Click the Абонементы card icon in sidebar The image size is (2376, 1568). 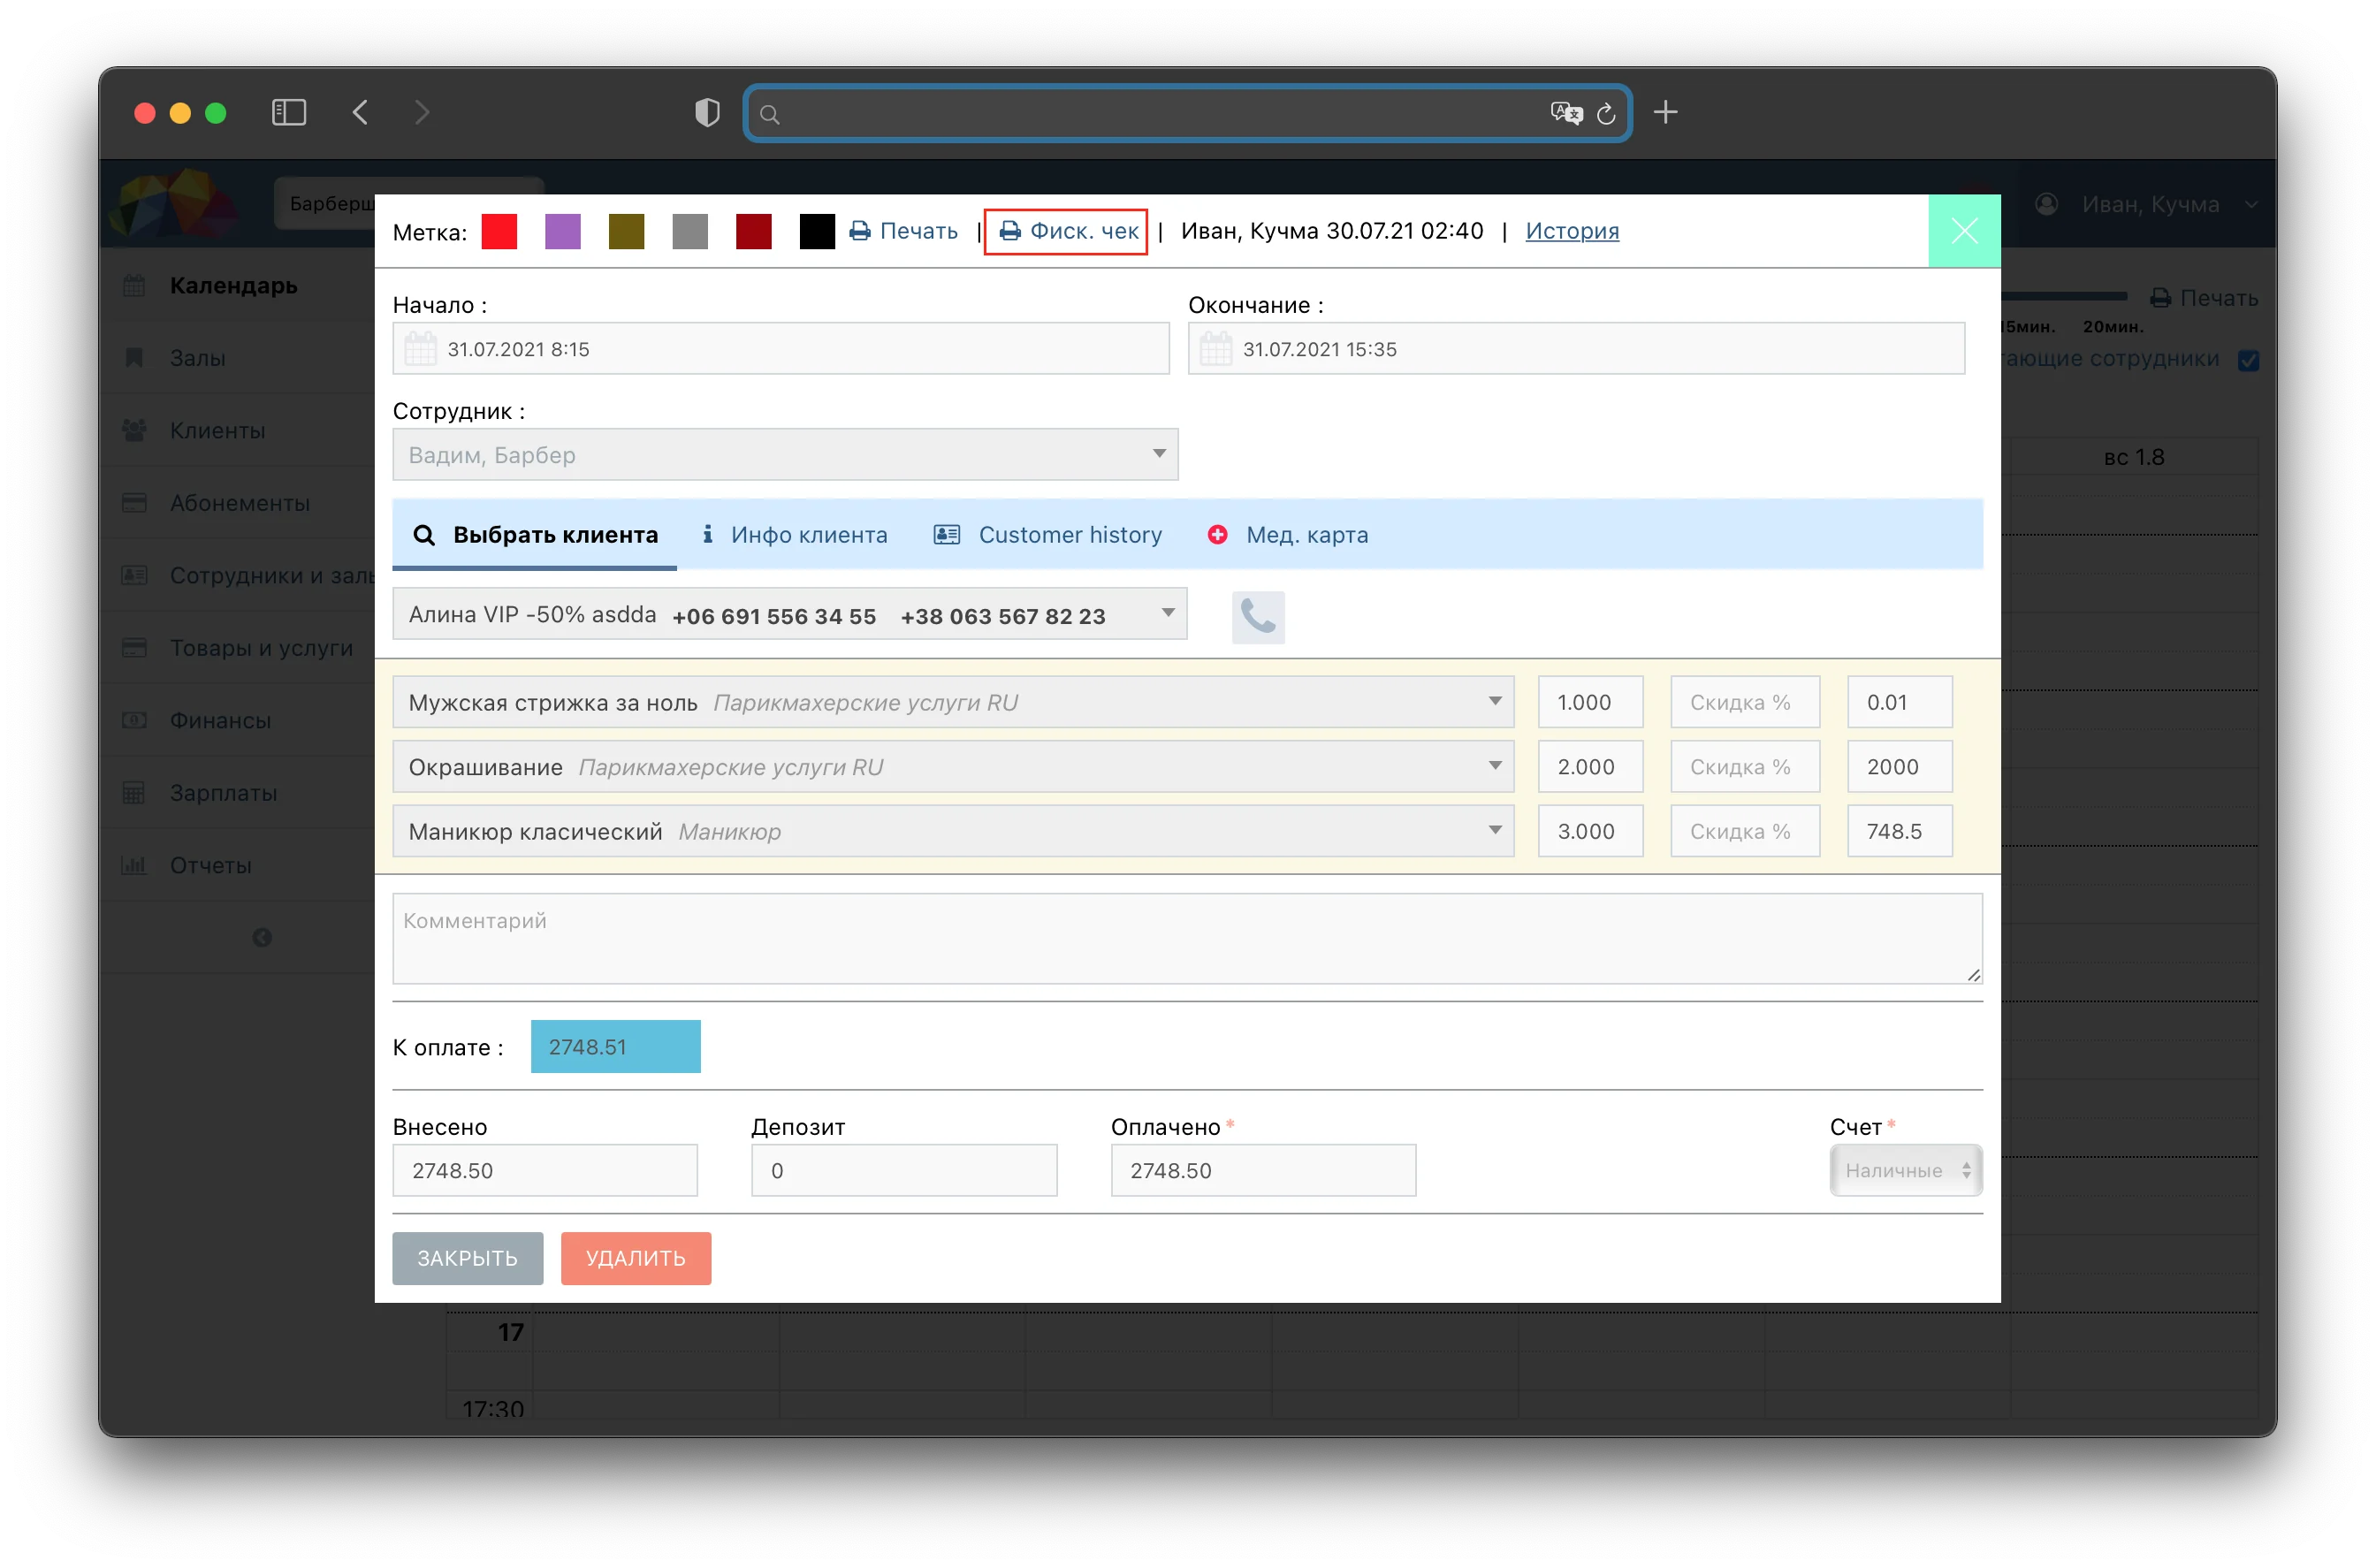tap(134, 503)
